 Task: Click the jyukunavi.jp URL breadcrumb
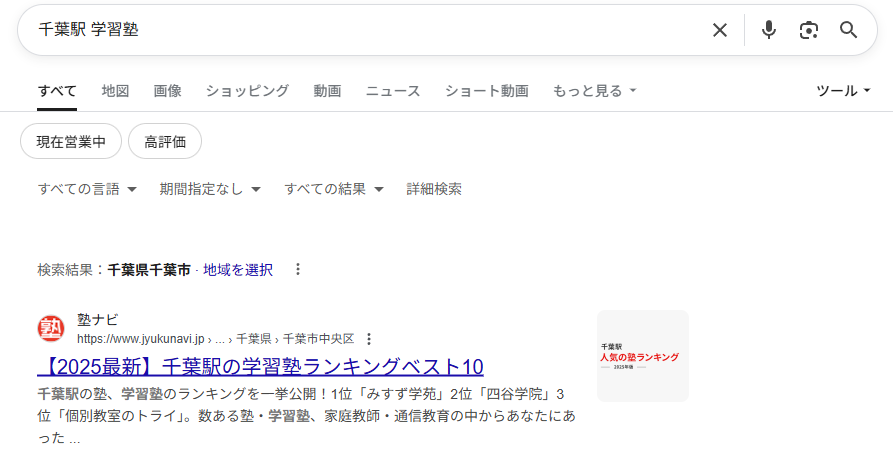pos(215,339)
